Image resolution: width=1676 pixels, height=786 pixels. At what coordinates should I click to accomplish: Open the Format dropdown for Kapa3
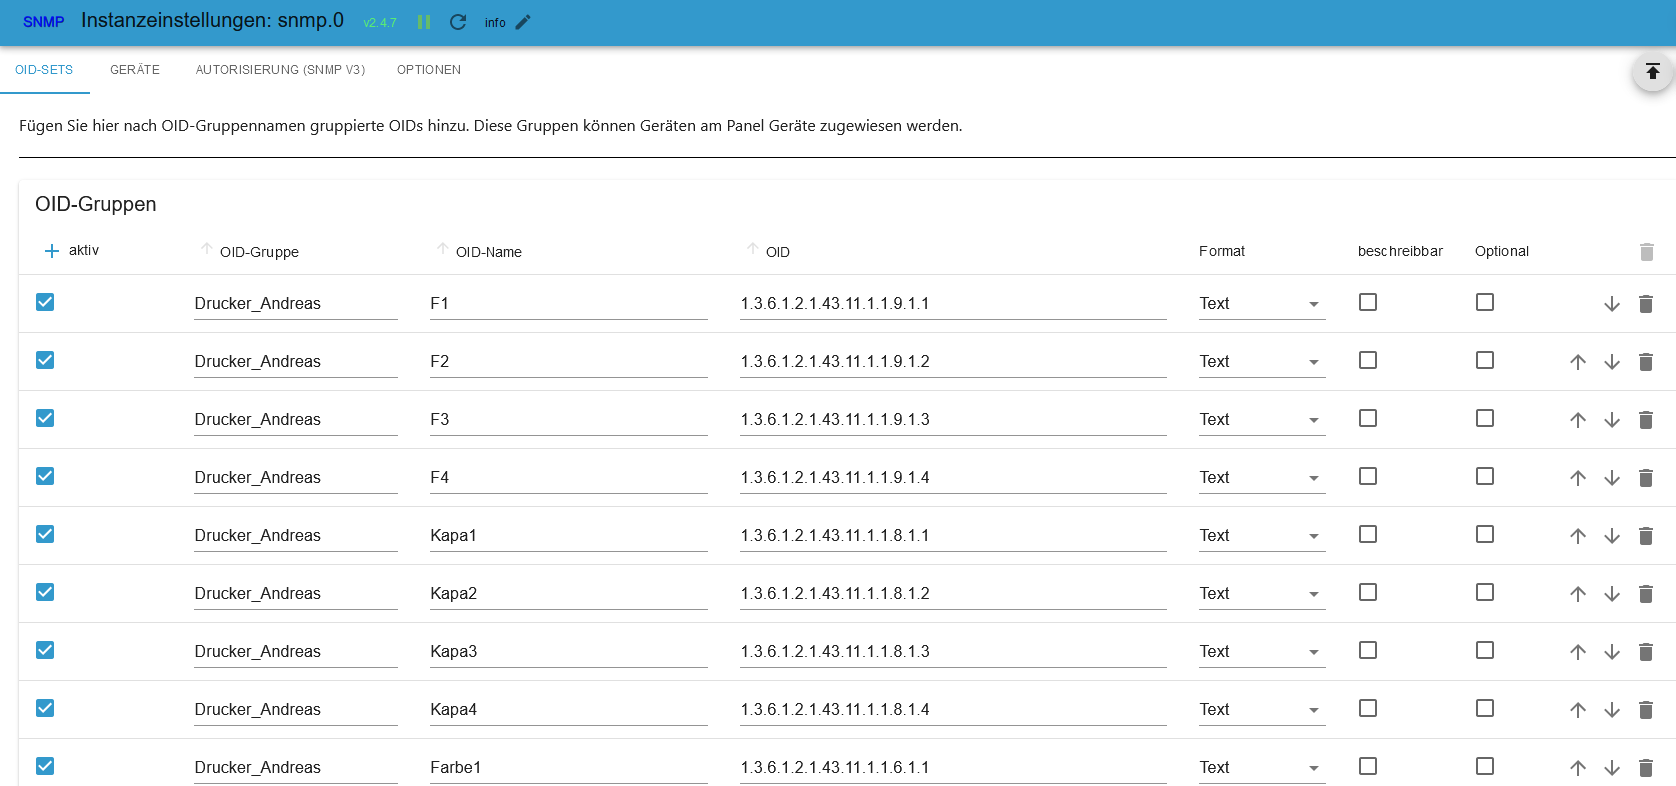pos(1262,652)
